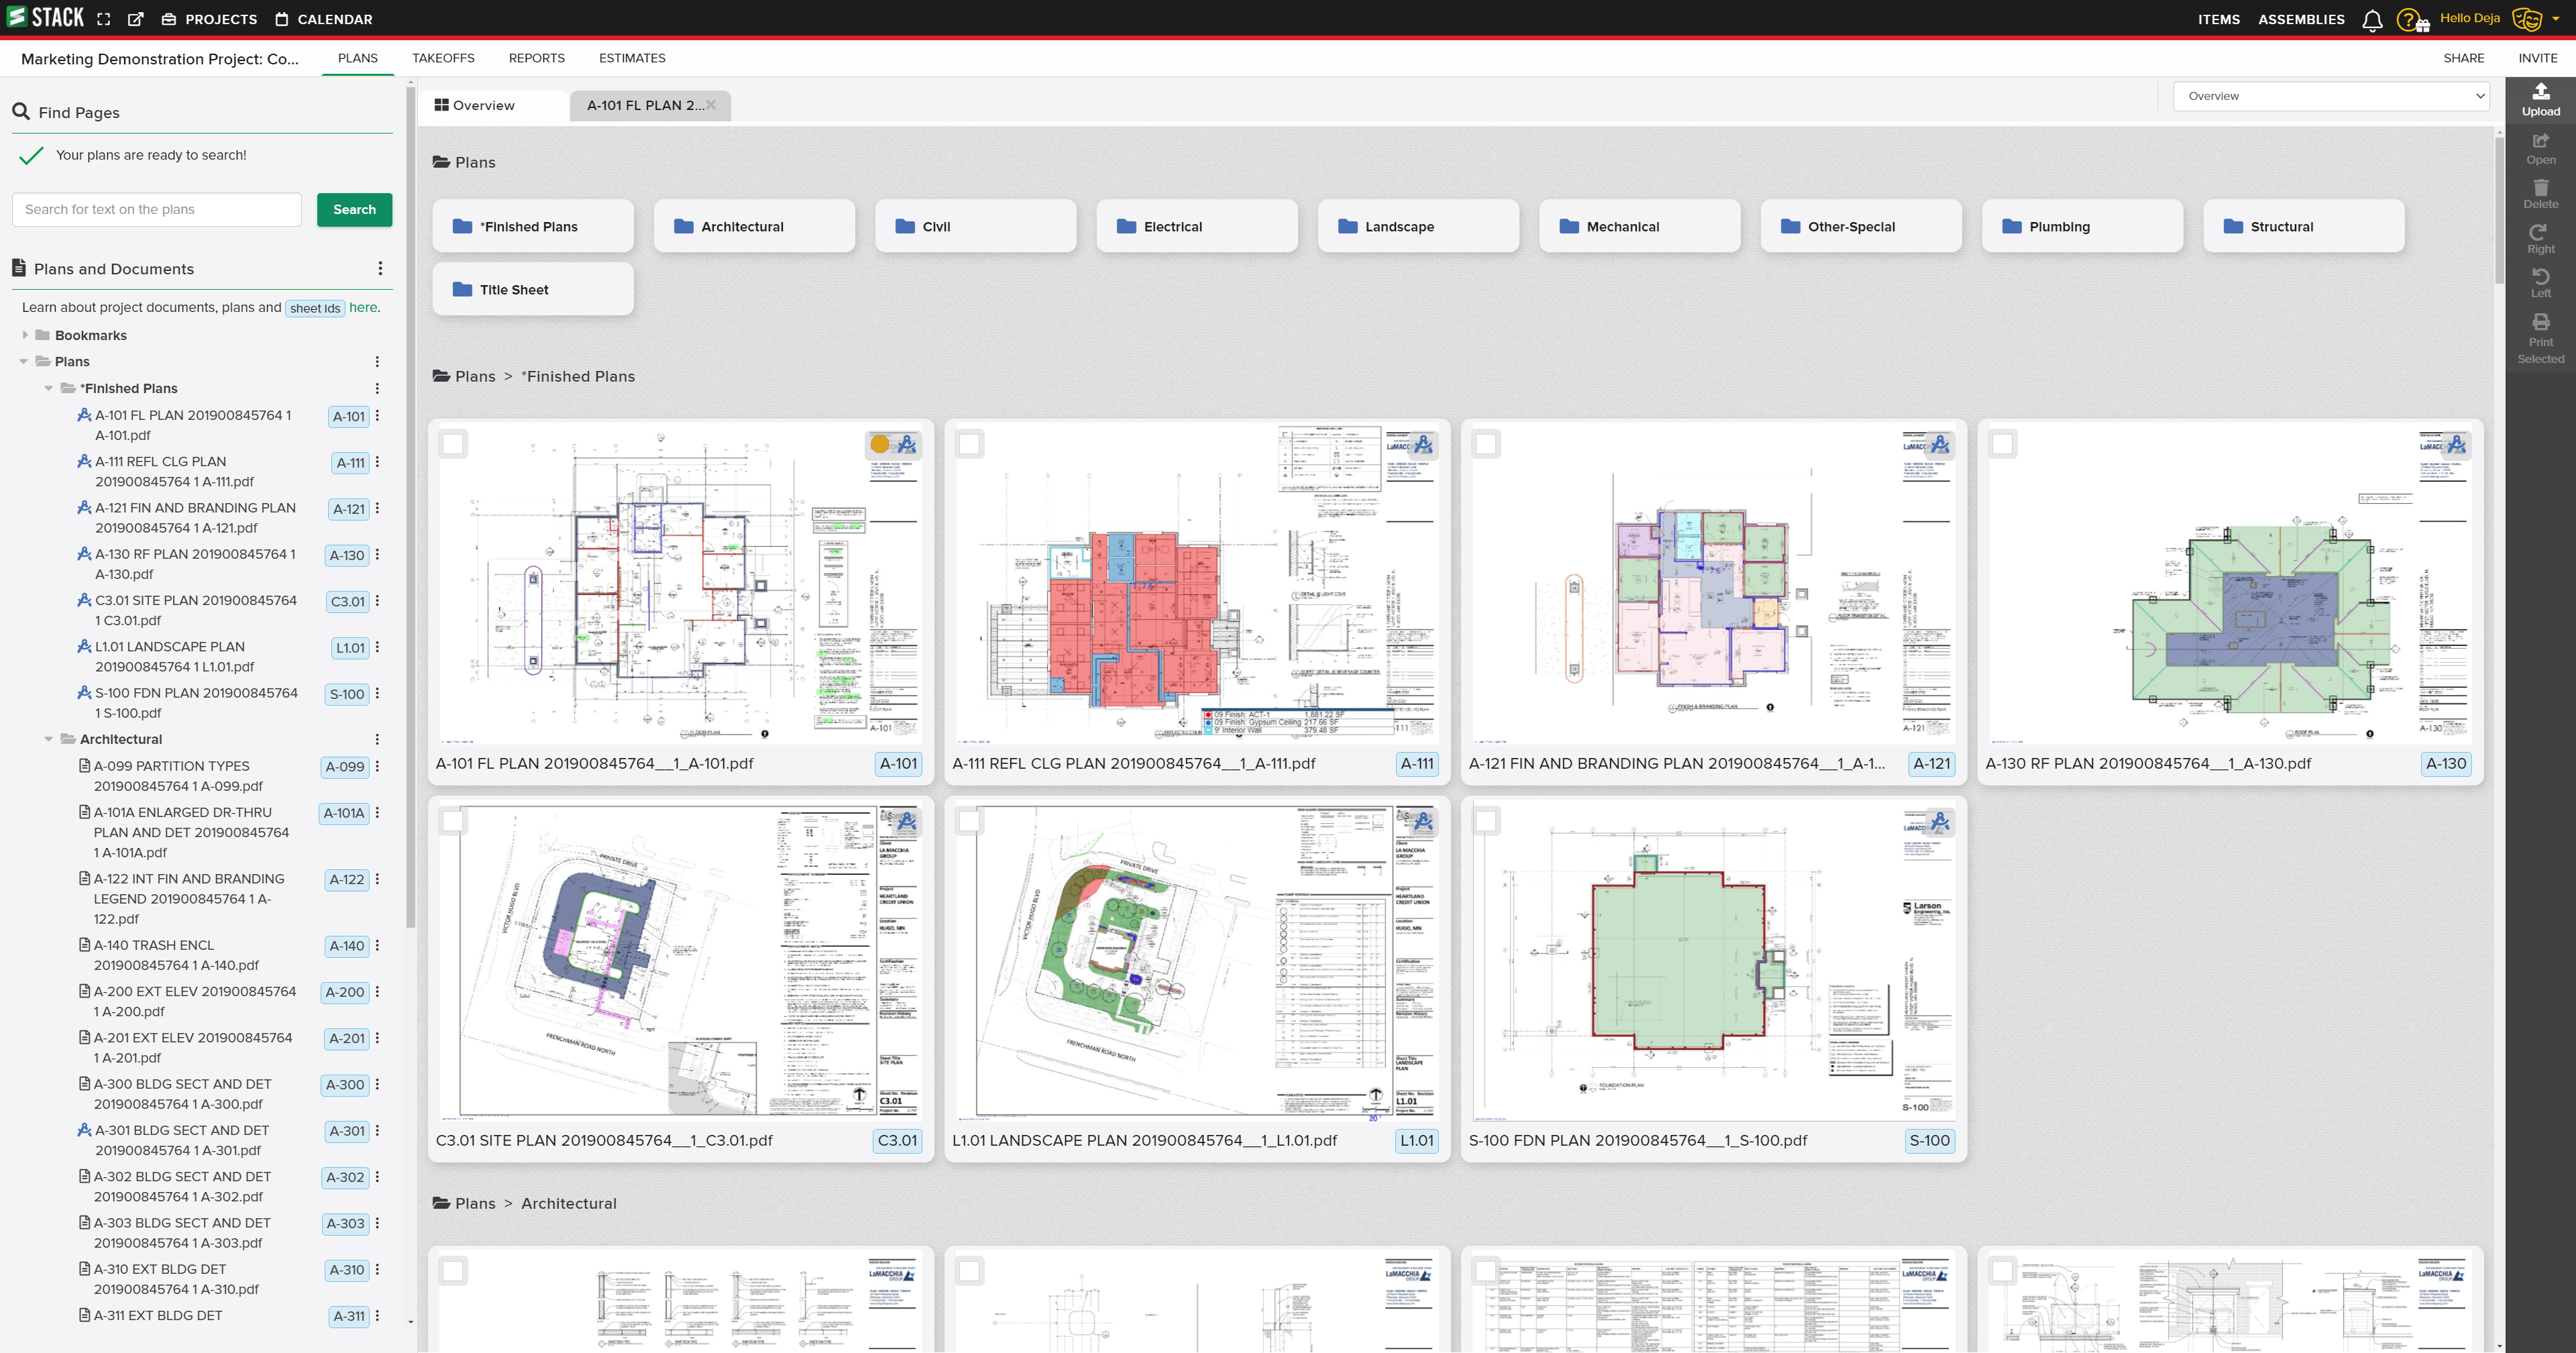
Task: Switch to the TAKEOFFS tab
Action: pos(443,58)
